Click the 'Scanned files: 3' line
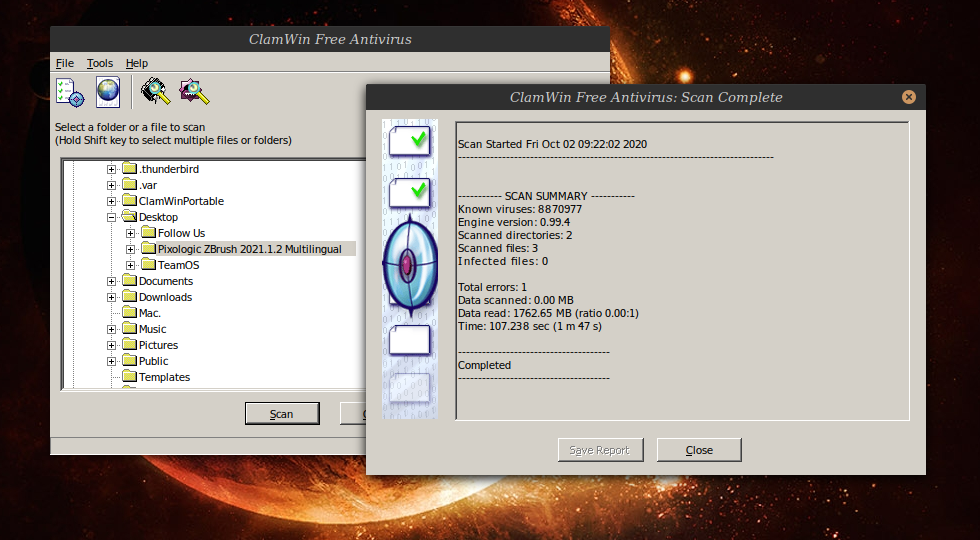 point(498,248)
